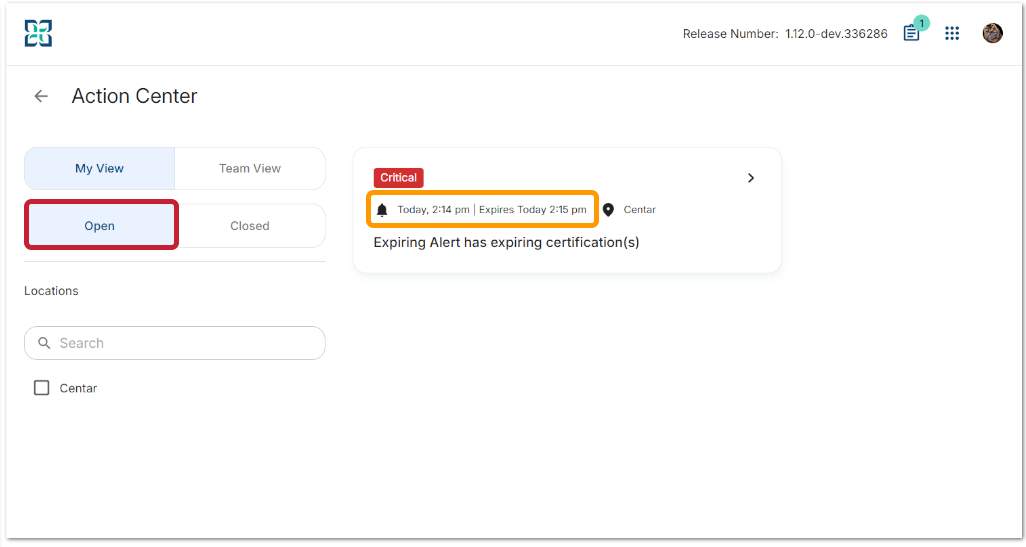Focus the Locations search field

pos(185,343)
